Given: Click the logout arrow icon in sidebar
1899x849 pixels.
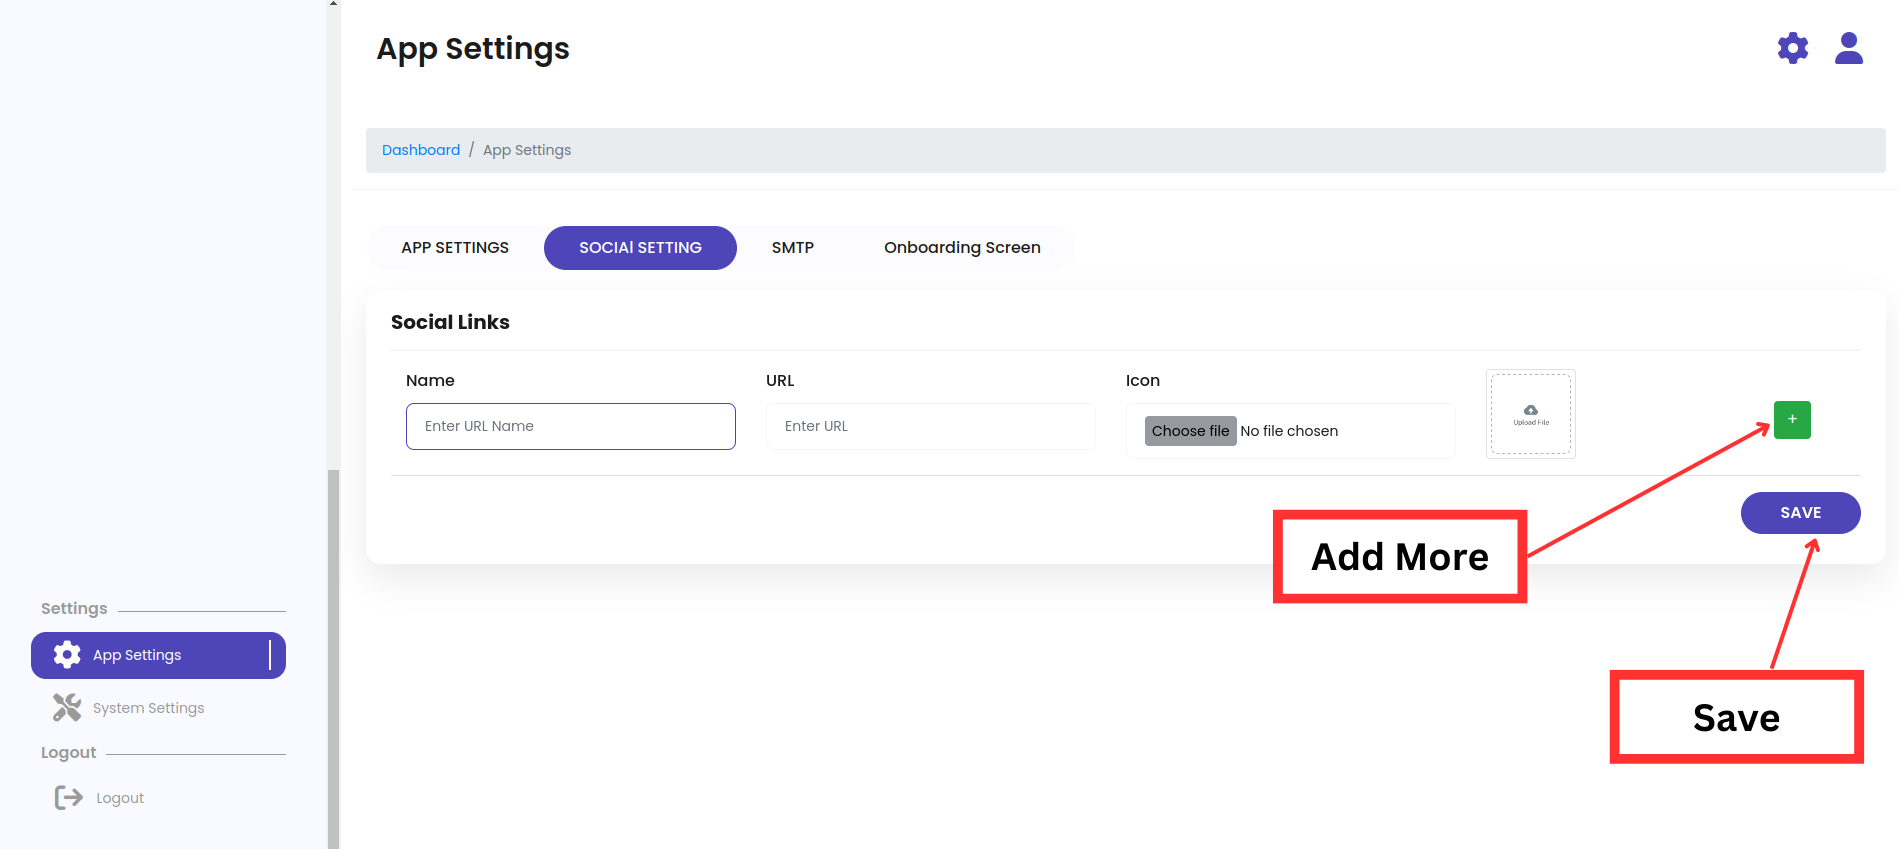Looking at the screenshot, I should [x=69, y=797].
